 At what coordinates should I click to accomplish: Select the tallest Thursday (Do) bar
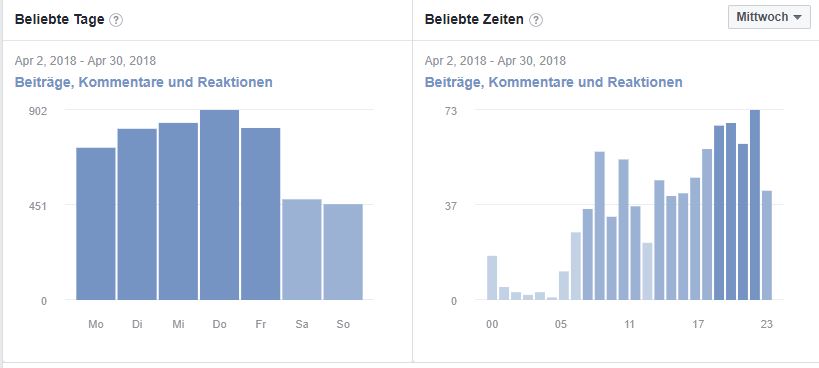coord(219,205)
